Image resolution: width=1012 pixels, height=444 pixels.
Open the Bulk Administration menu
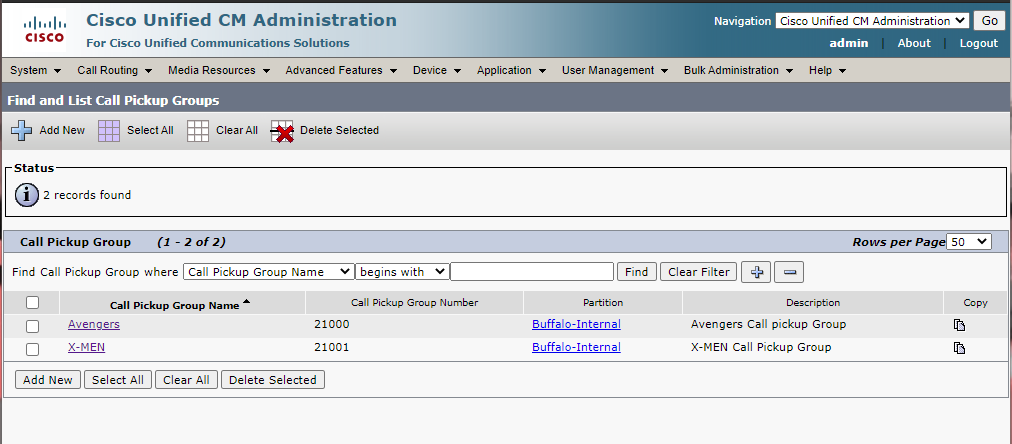[738, 70]
